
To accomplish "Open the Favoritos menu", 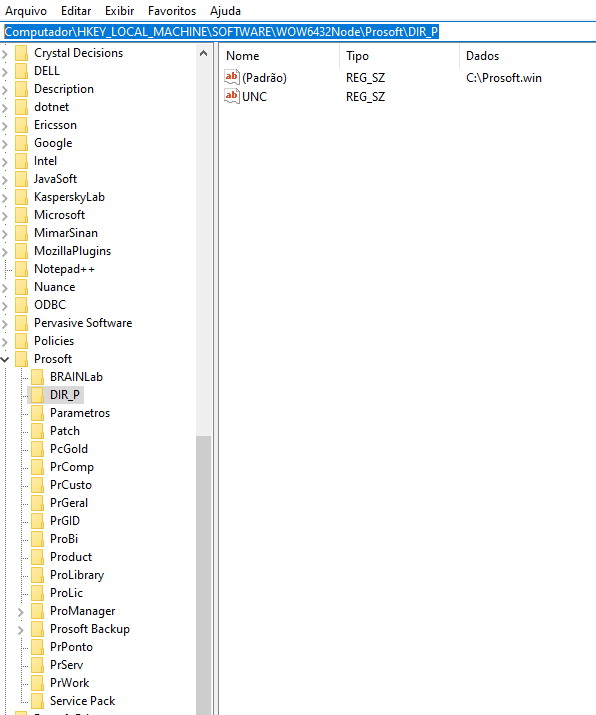I will coord(172,10).
